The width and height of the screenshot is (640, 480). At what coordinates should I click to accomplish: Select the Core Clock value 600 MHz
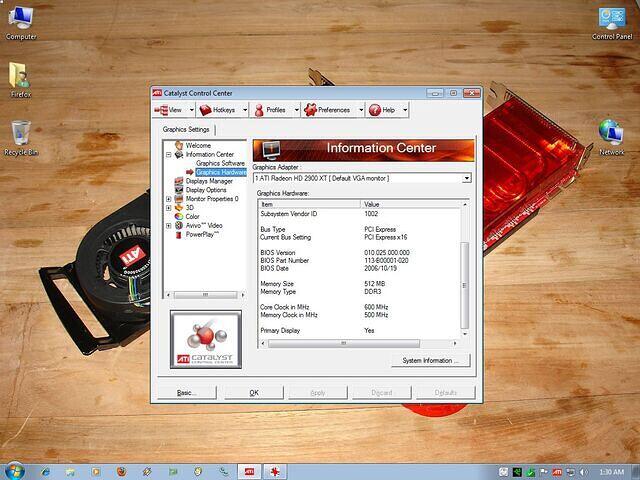click(376, 307)
